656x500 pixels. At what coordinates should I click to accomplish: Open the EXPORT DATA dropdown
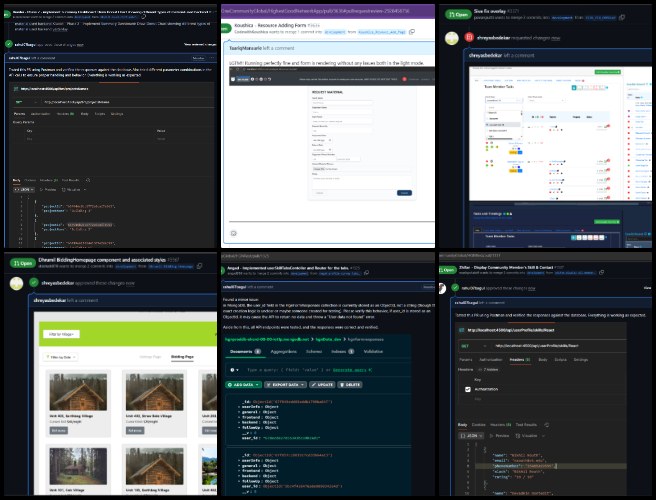(x=285, y=385)
